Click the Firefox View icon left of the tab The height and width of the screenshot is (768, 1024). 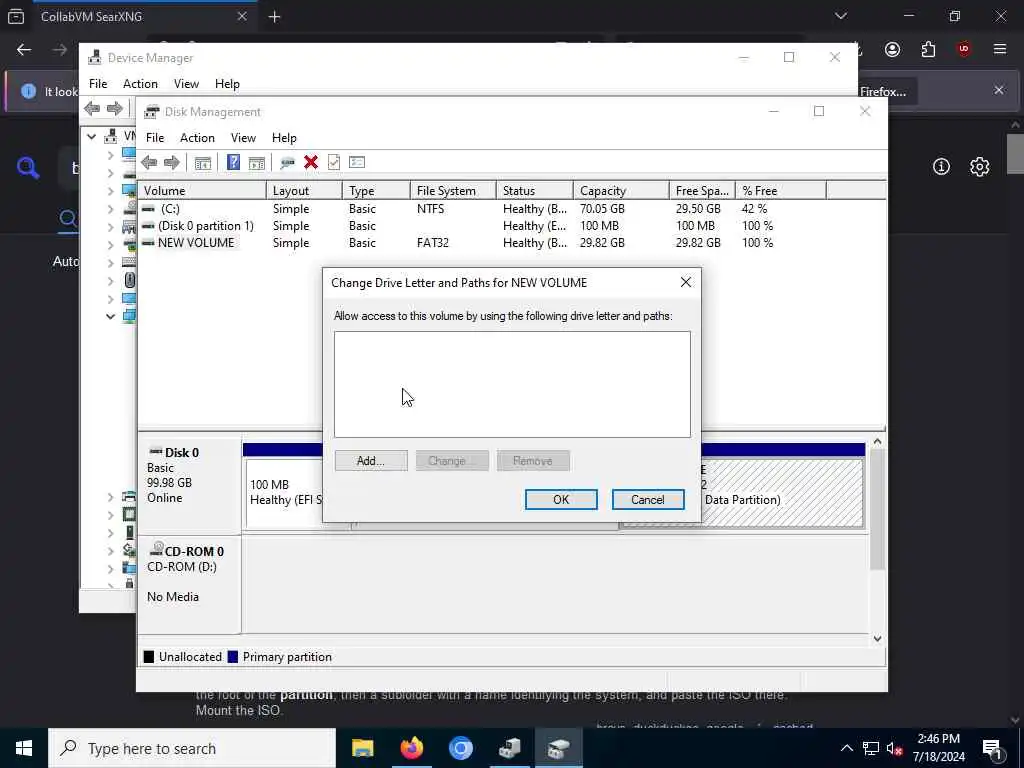click(x=16, y=16)
